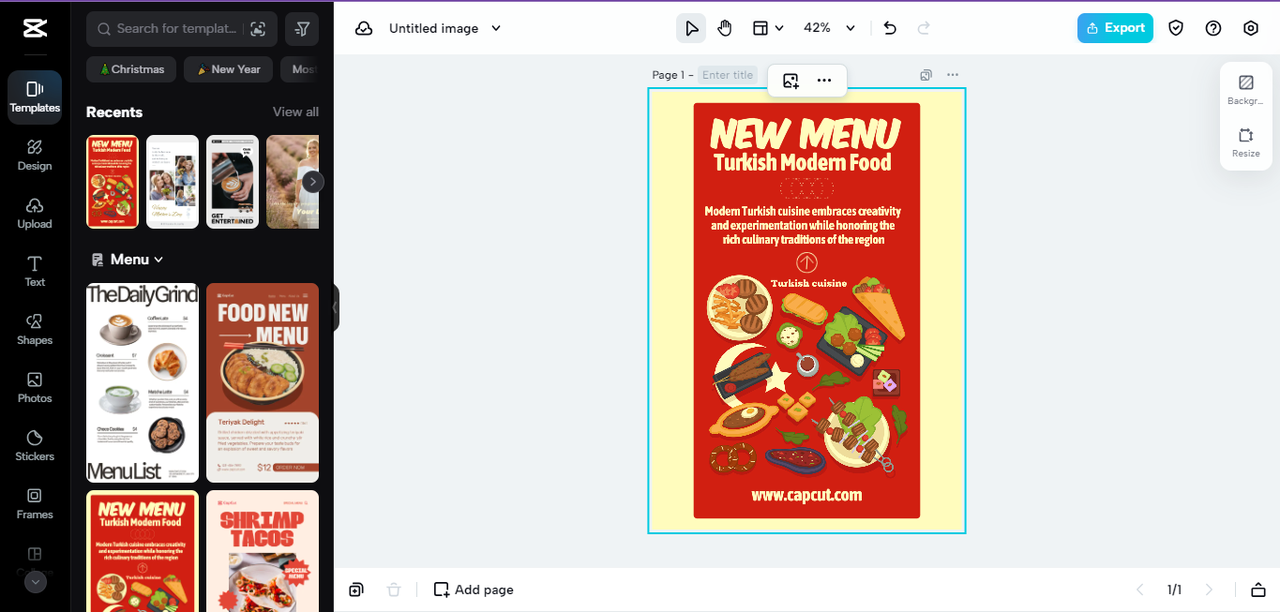The height and width of the screenshot is (612, 1280).
Task: Click the add page copy icon bottom left
Action: point(356,590)
